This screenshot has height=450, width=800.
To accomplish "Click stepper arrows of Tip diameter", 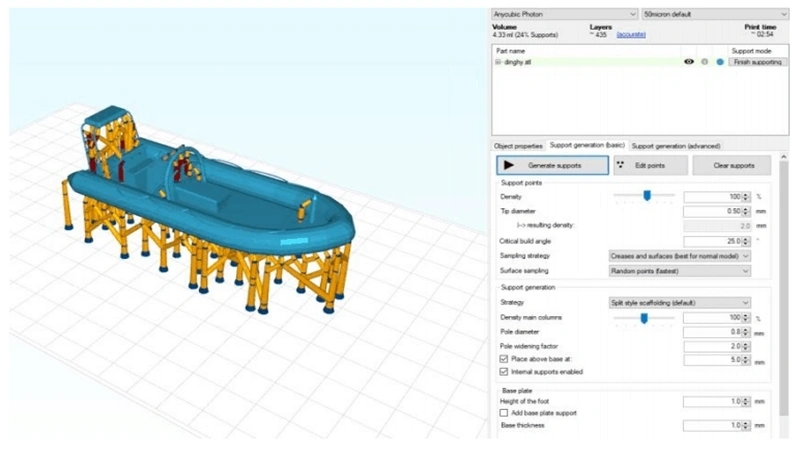I will click(746, 211).
